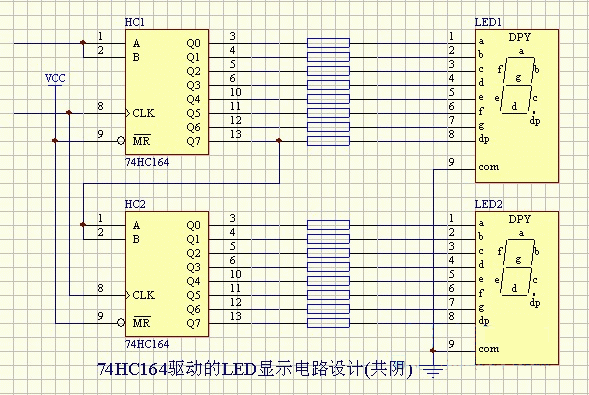Click the B input label on HC2
The height and width of the screenshot is (395, 589).
point(136,239)
